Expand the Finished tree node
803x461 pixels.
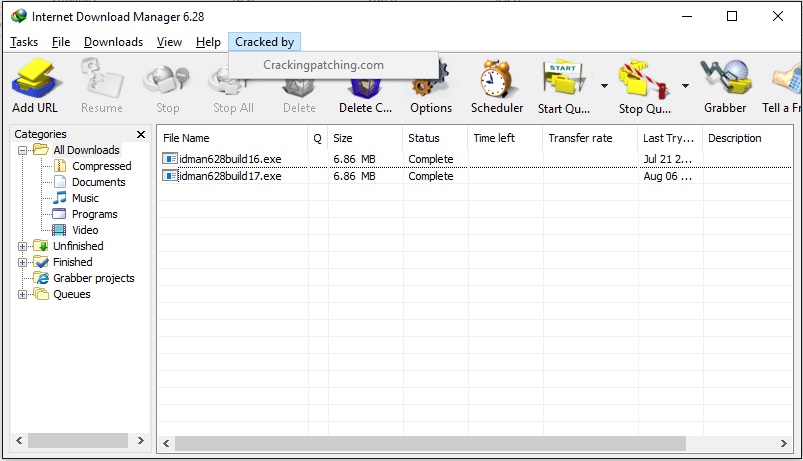click(23, 262)
